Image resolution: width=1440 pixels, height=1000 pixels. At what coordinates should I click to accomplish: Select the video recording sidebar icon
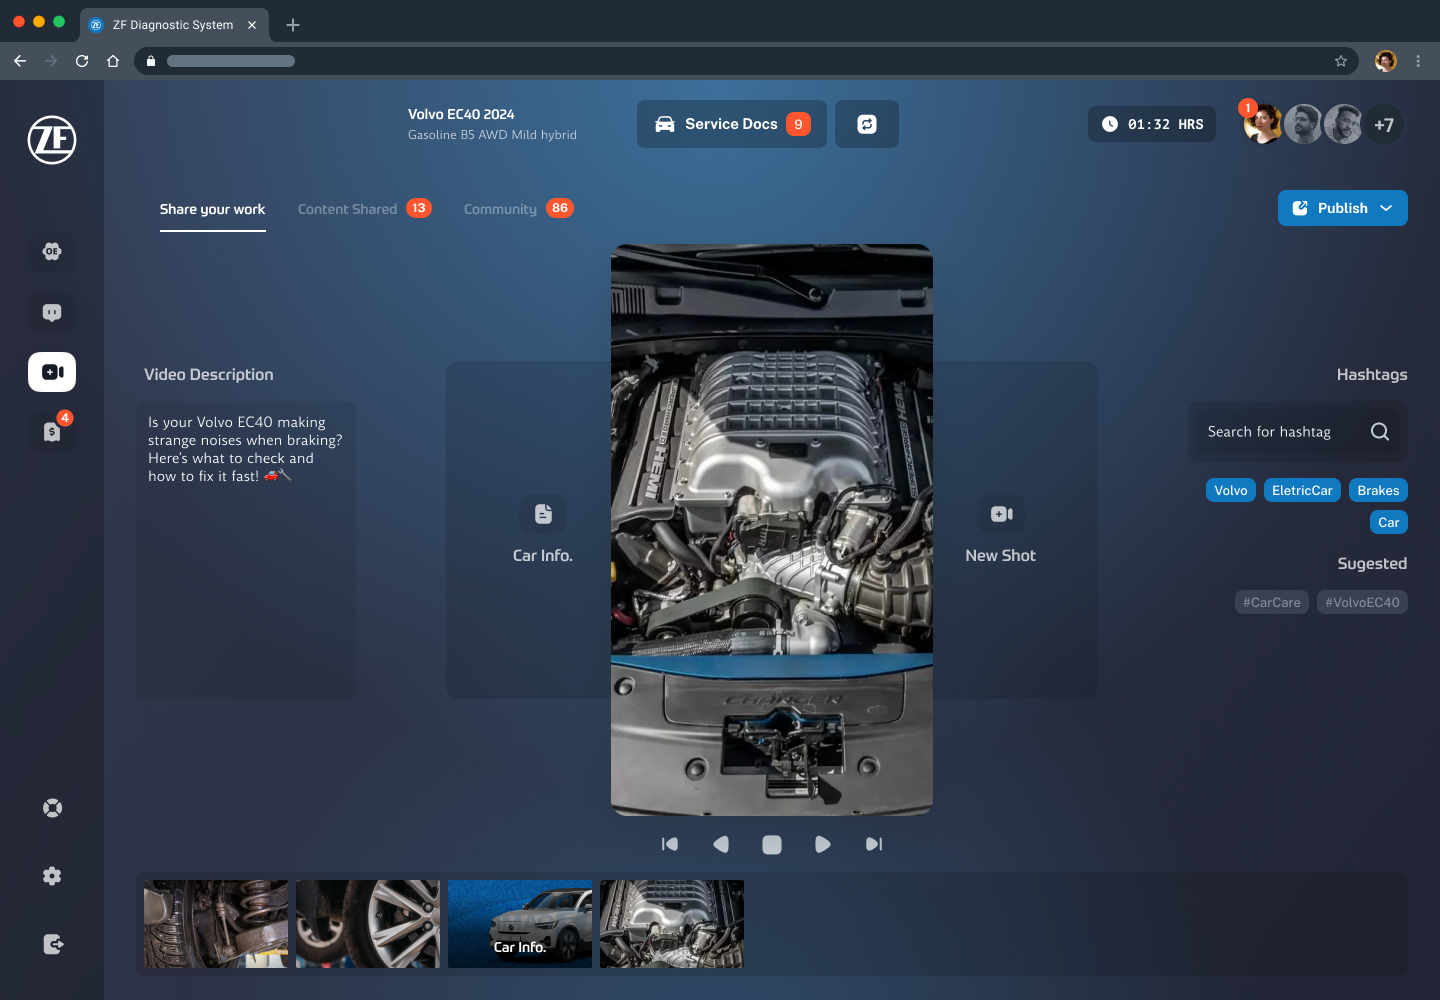point(52,372)
